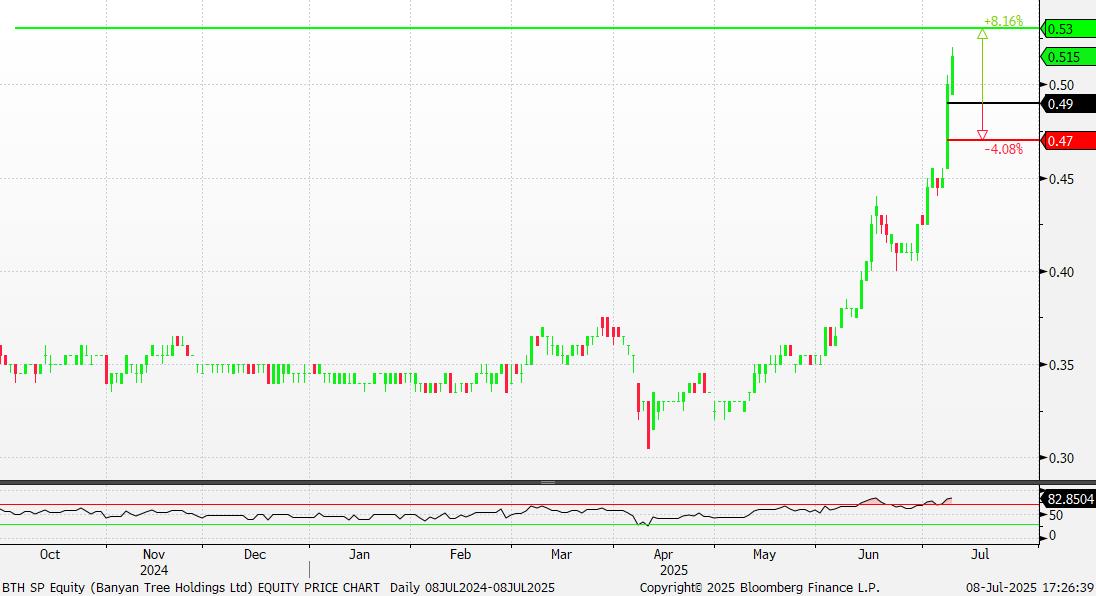Click the 50 level on RSI axis
The image size is (1096, 596).
(1055, 516)
